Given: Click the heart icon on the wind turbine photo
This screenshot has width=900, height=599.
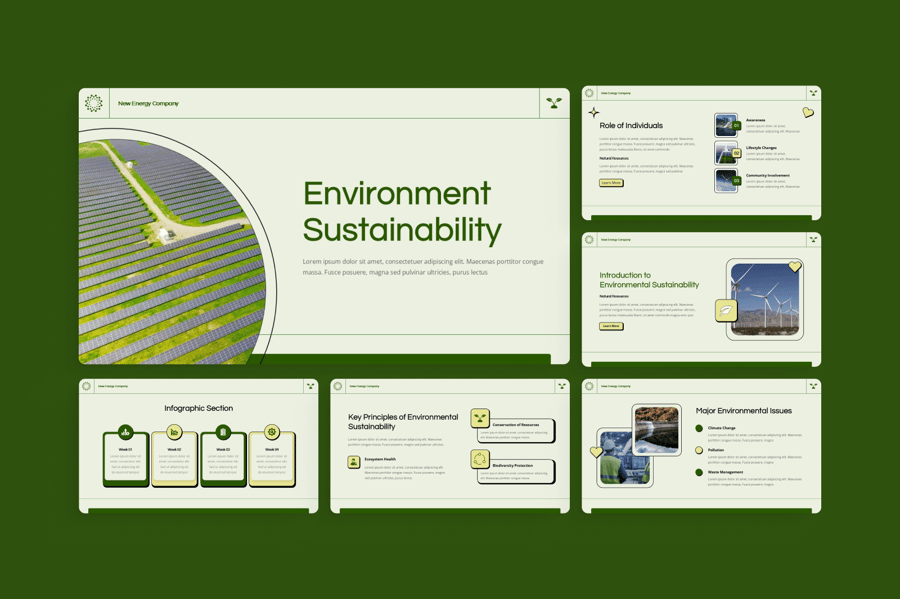Looking at the screenshot, I should pos(795,267).
